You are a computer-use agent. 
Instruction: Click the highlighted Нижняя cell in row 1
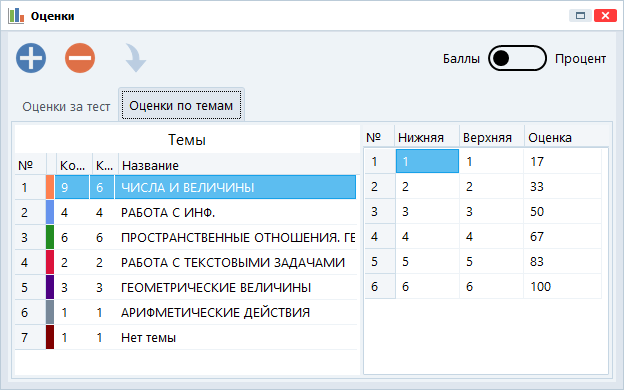click(427, 161)
